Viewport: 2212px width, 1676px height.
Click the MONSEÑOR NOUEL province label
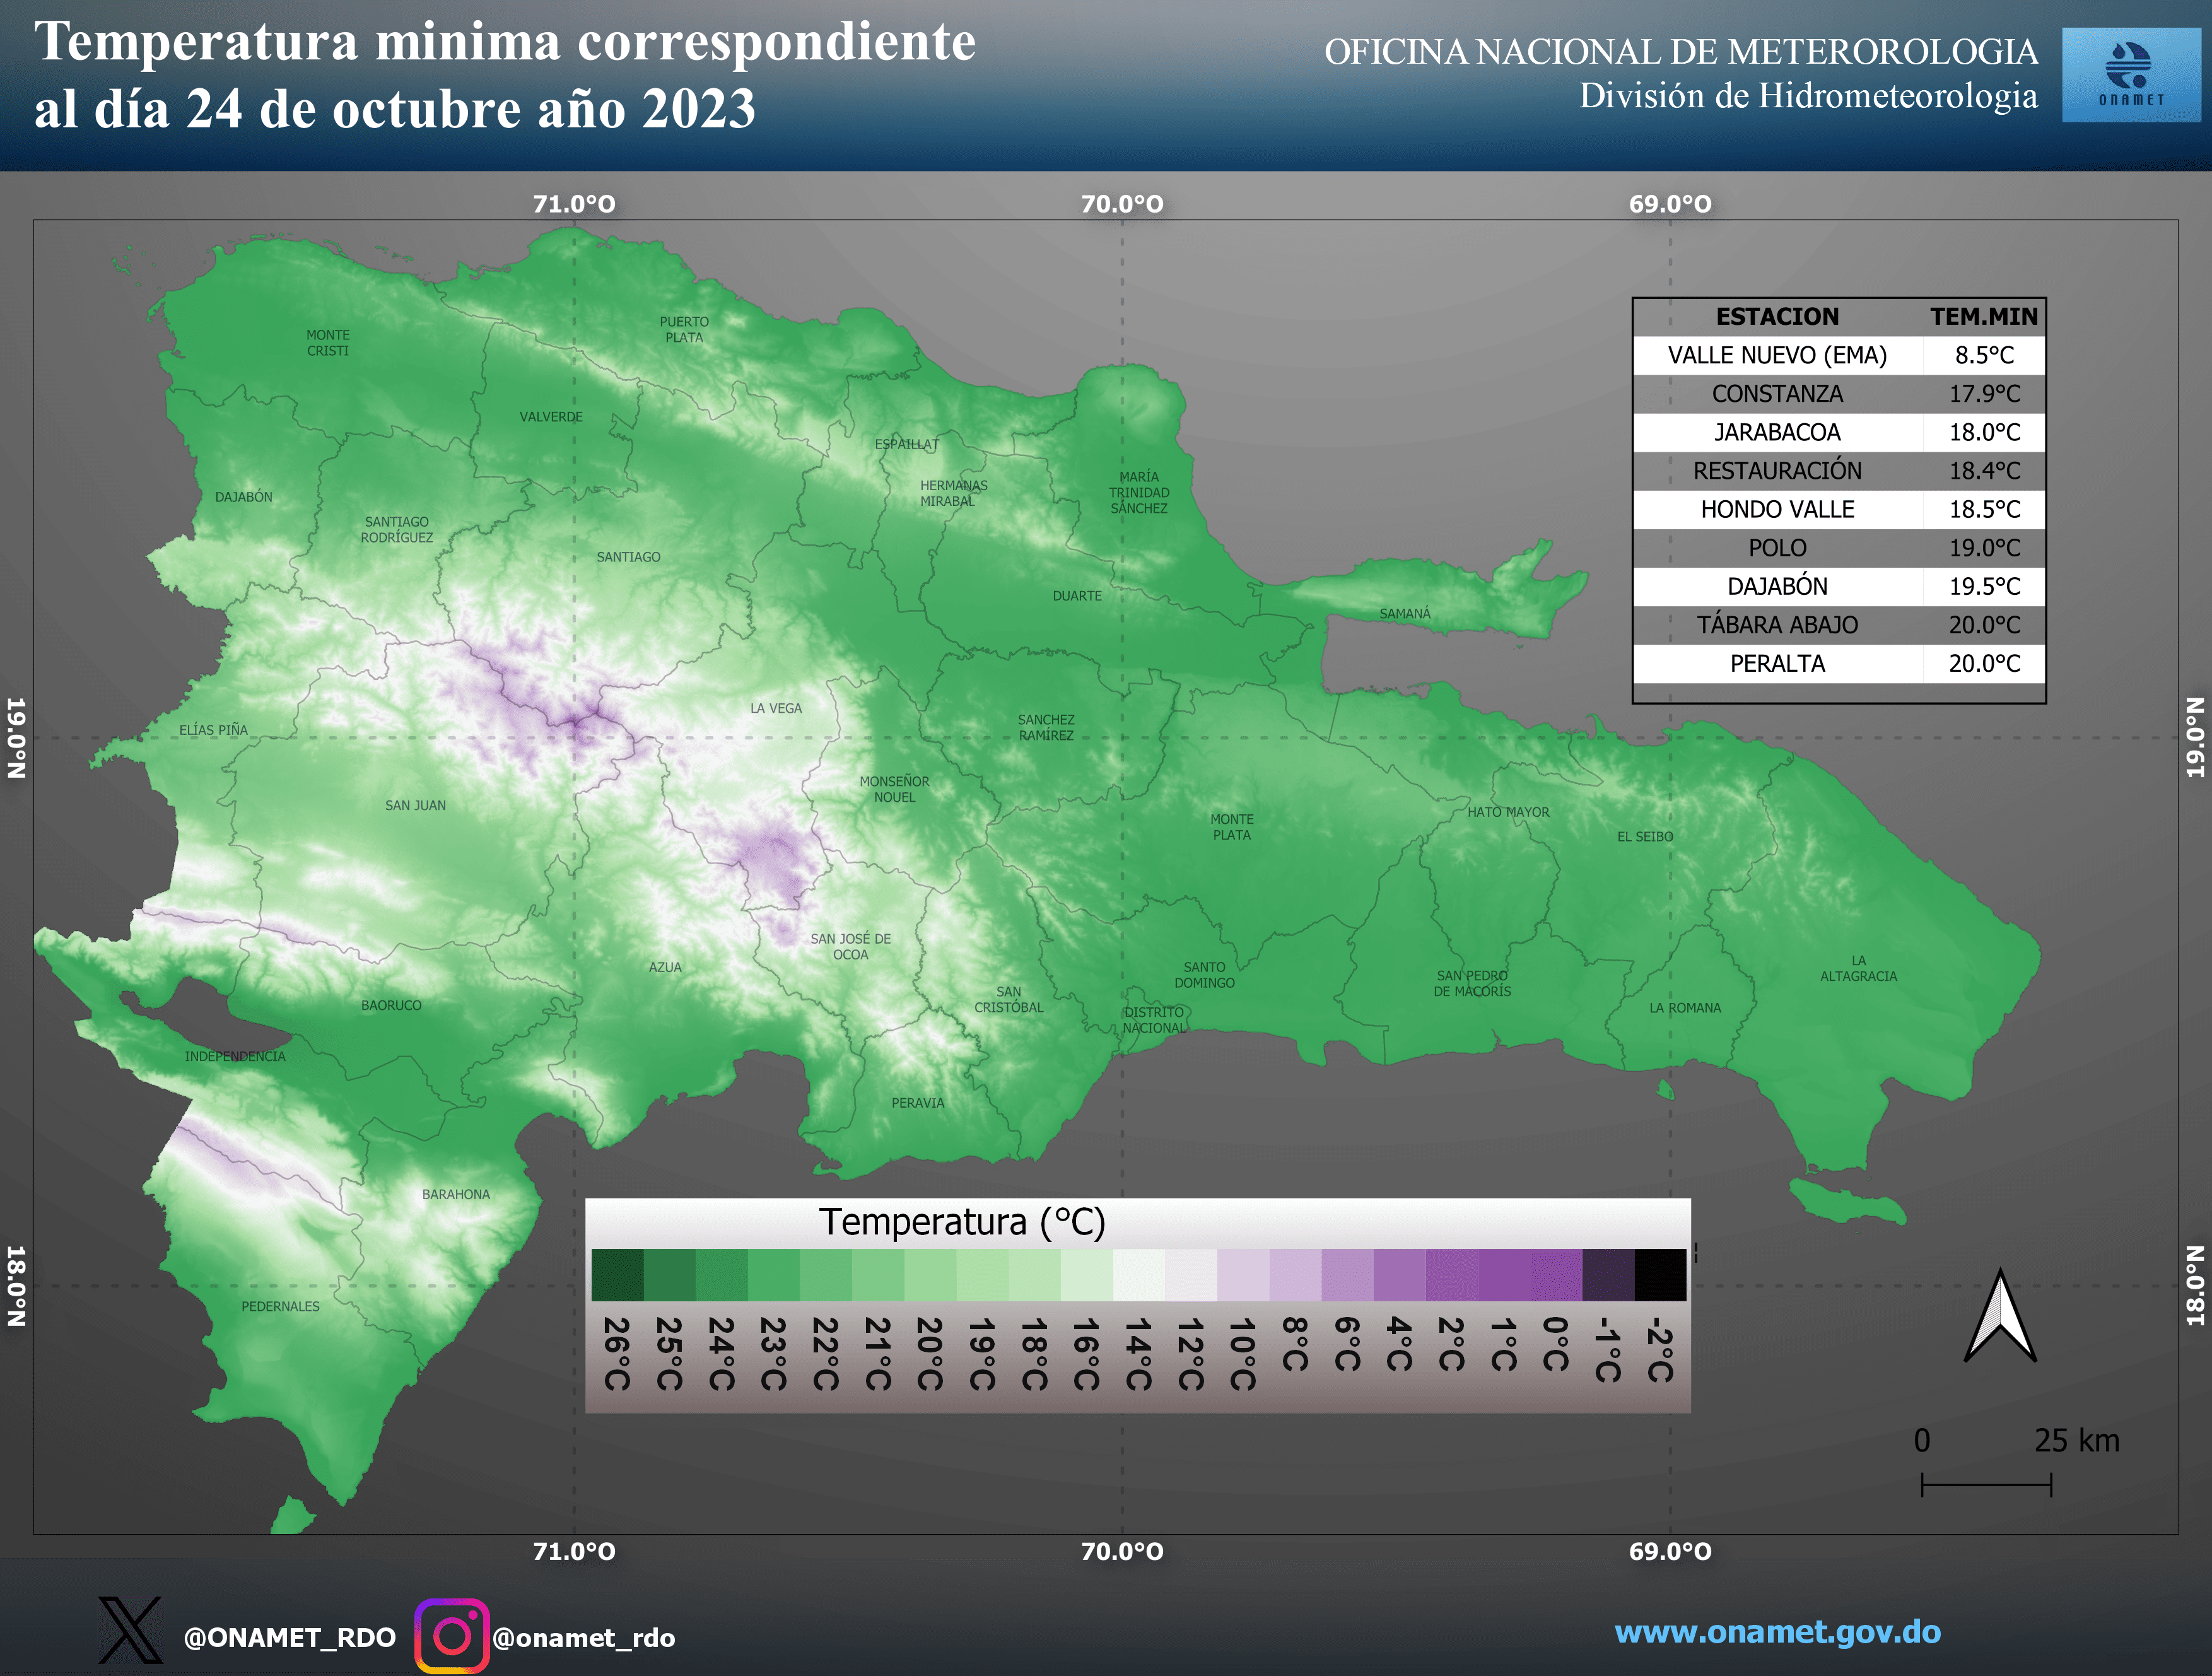[x=894, y=789]
